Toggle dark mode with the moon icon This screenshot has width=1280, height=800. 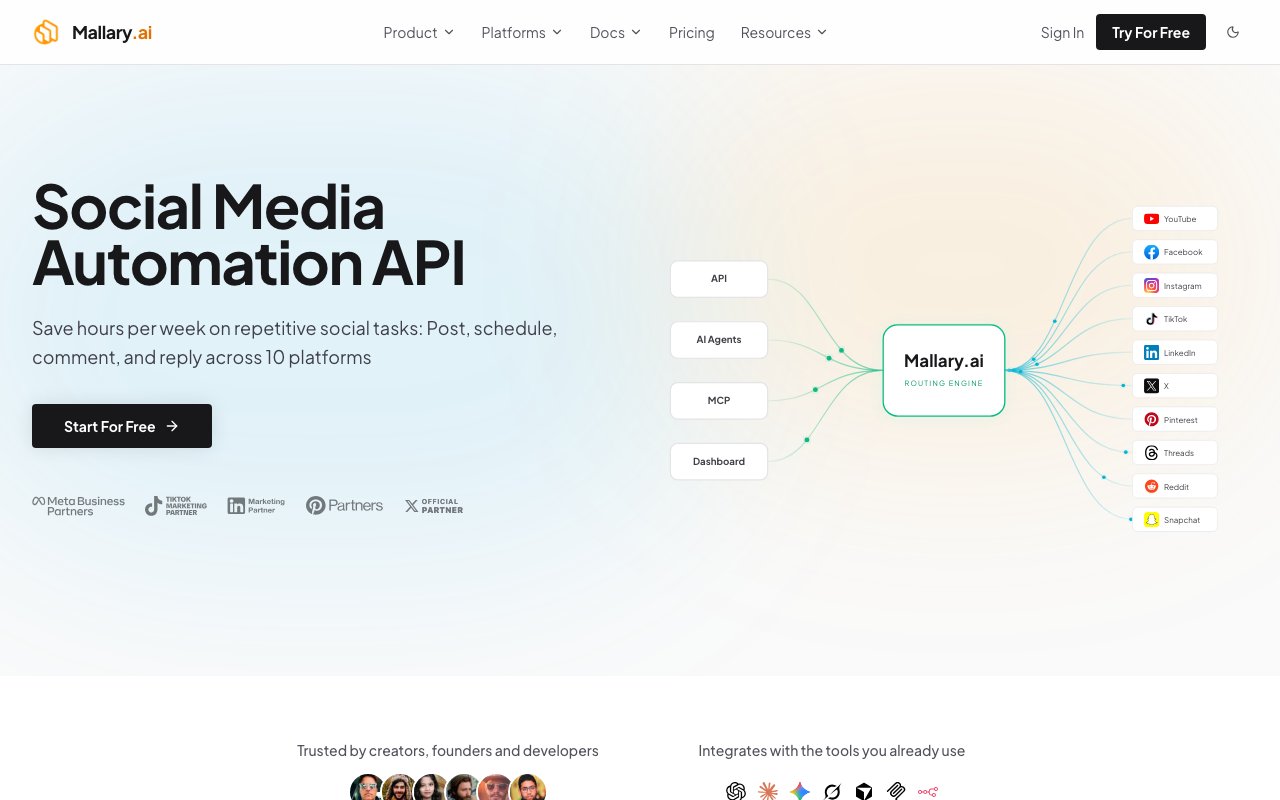pyautogui.click(x=1233, y=32)
